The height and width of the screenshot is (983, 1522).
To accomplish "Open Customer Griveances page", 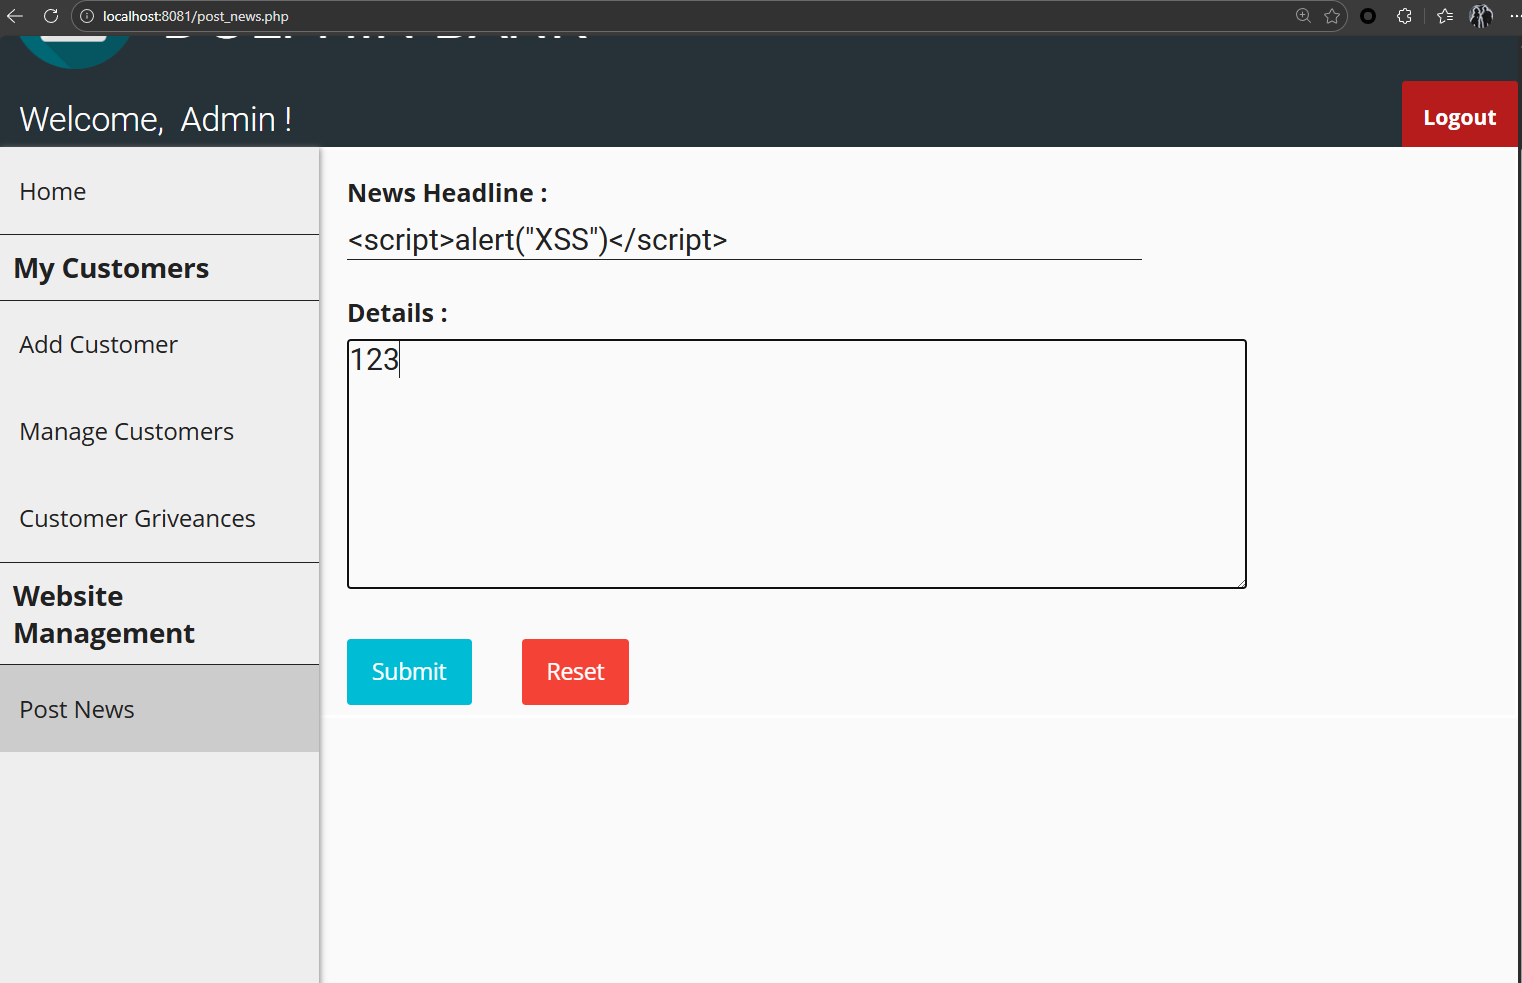I will point(137,519).
